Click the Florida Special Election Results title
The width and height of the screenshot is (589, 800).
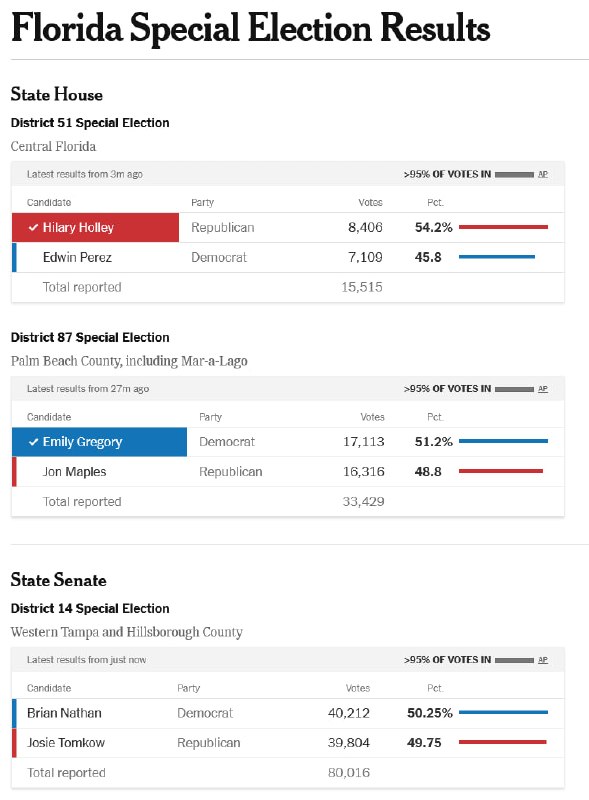click(250, 28)
